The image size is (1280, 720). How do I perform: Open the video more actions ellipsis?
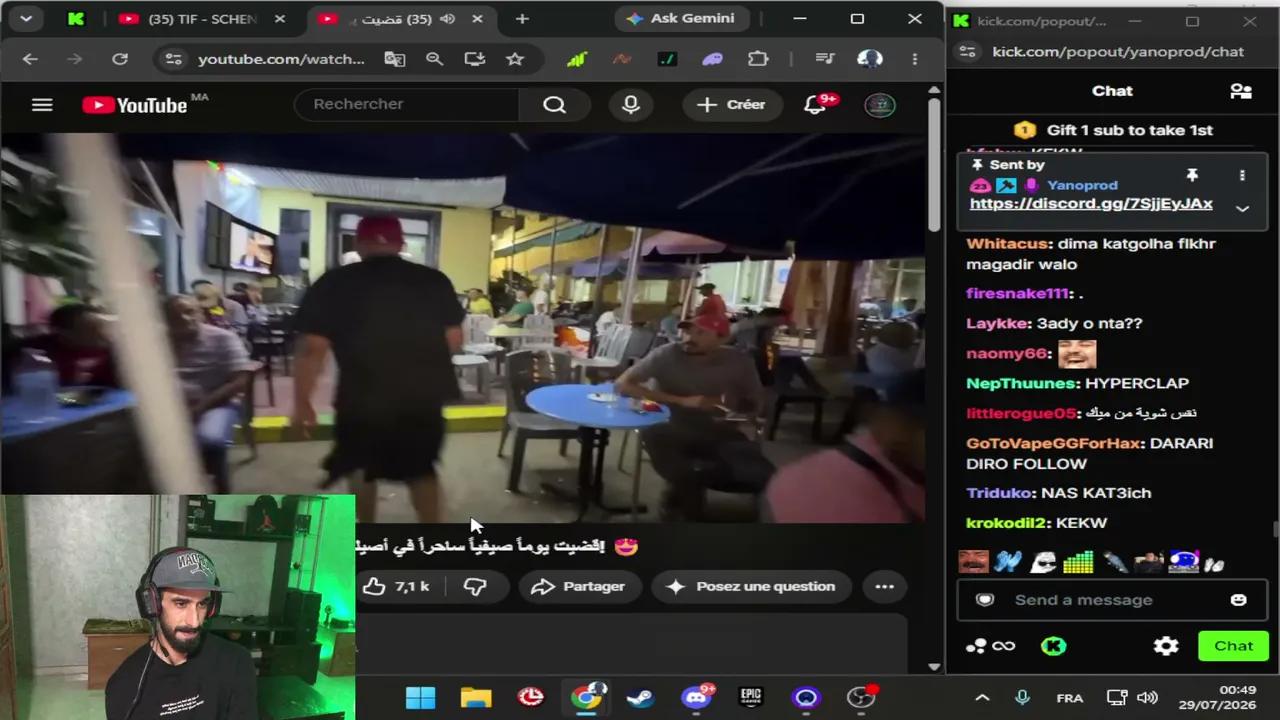pos(884,586)
